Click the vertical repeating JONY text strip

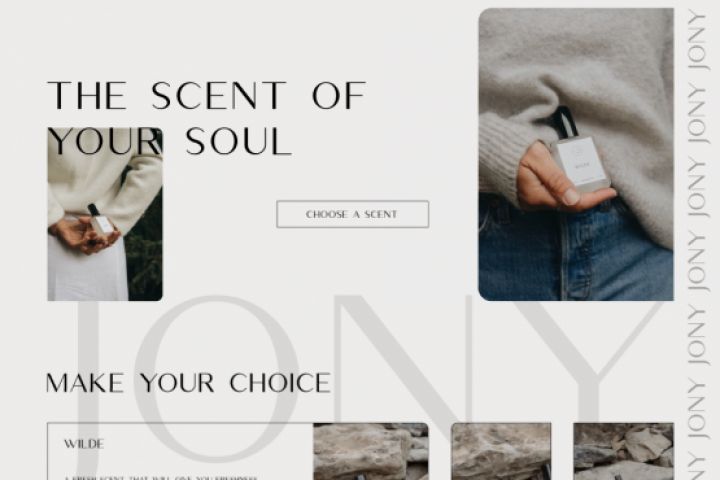(x=697, y=243)
